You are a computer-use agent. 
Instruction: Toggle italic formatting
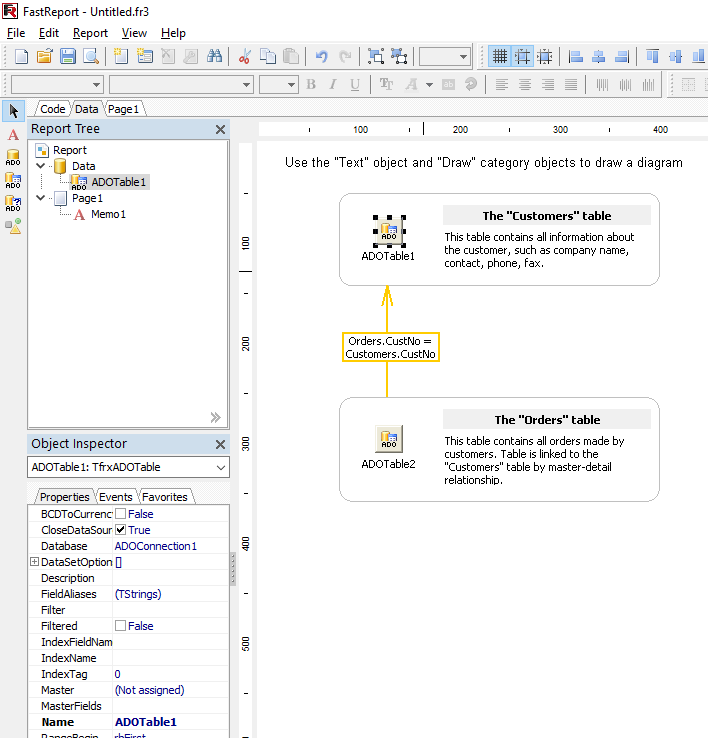[333, 85]
